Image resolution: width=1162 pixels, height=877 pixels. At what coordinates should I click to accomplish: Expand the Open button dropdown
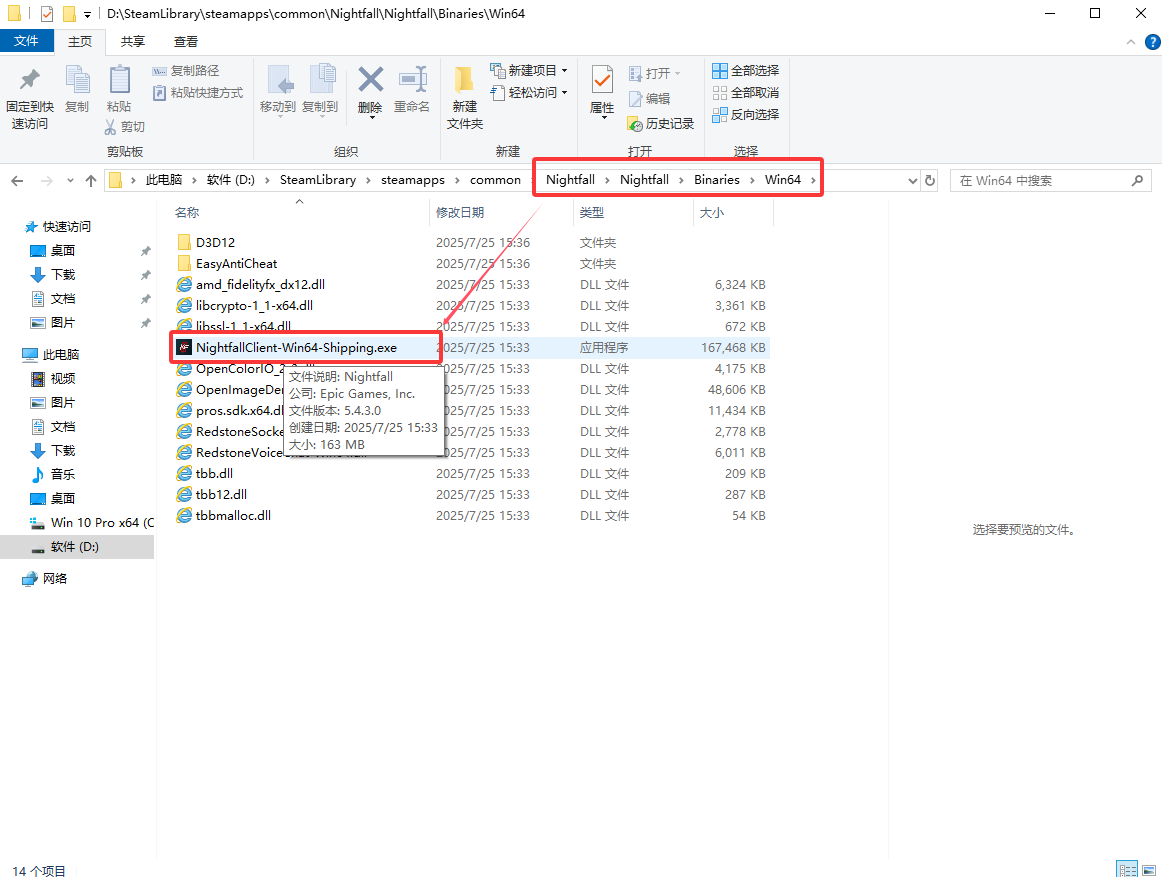pos(677,73)
